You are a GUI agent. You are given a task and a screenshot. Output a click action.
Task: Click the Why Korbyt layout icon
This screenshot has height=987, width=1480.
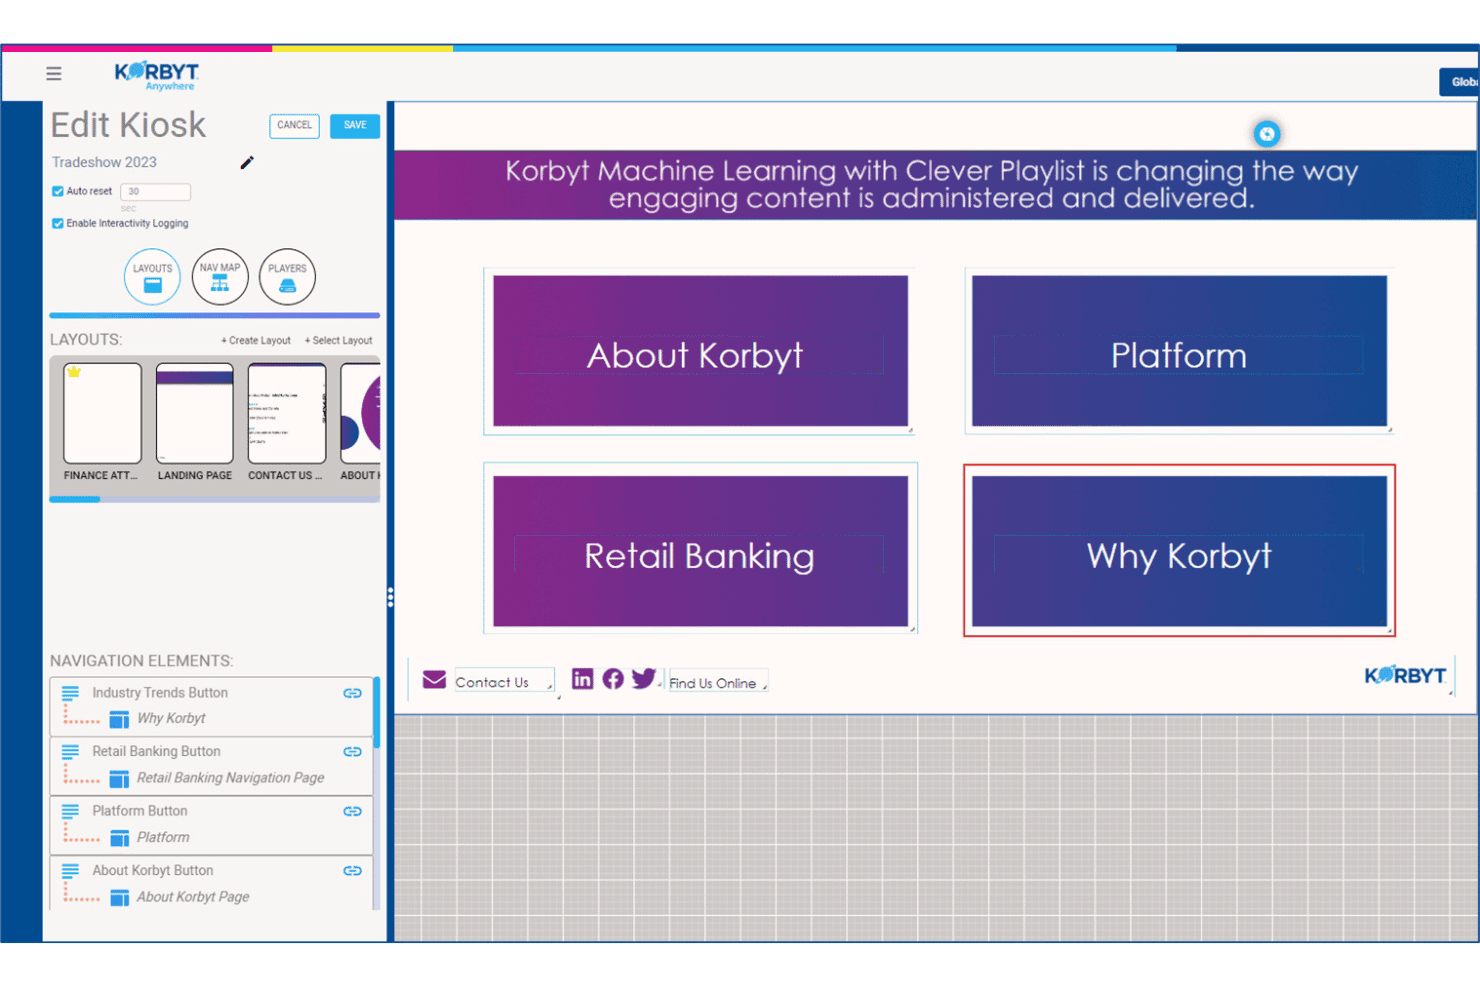click(119, 719)
